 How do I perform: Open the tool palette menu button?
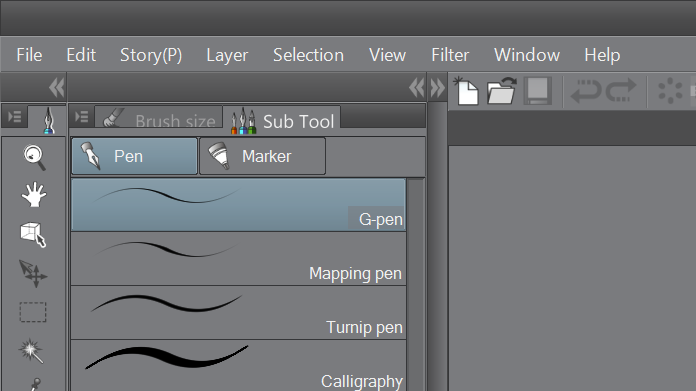click(x=15, y=117)
